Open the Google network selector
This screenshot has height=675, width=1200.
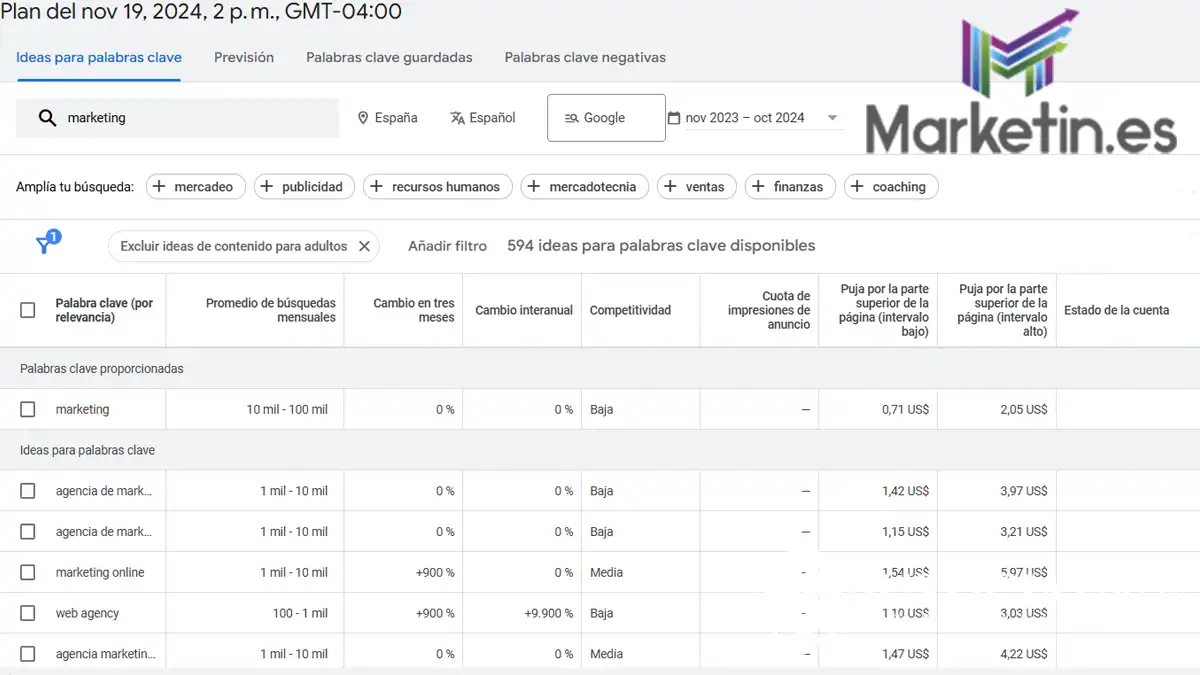coord(605,117)
